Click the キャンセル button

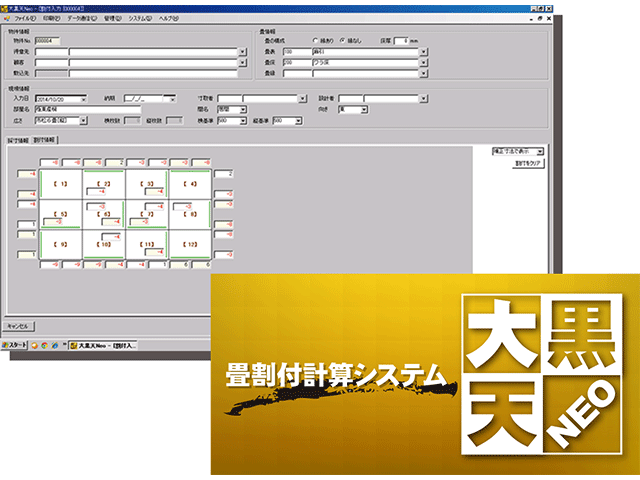[18, 327]
